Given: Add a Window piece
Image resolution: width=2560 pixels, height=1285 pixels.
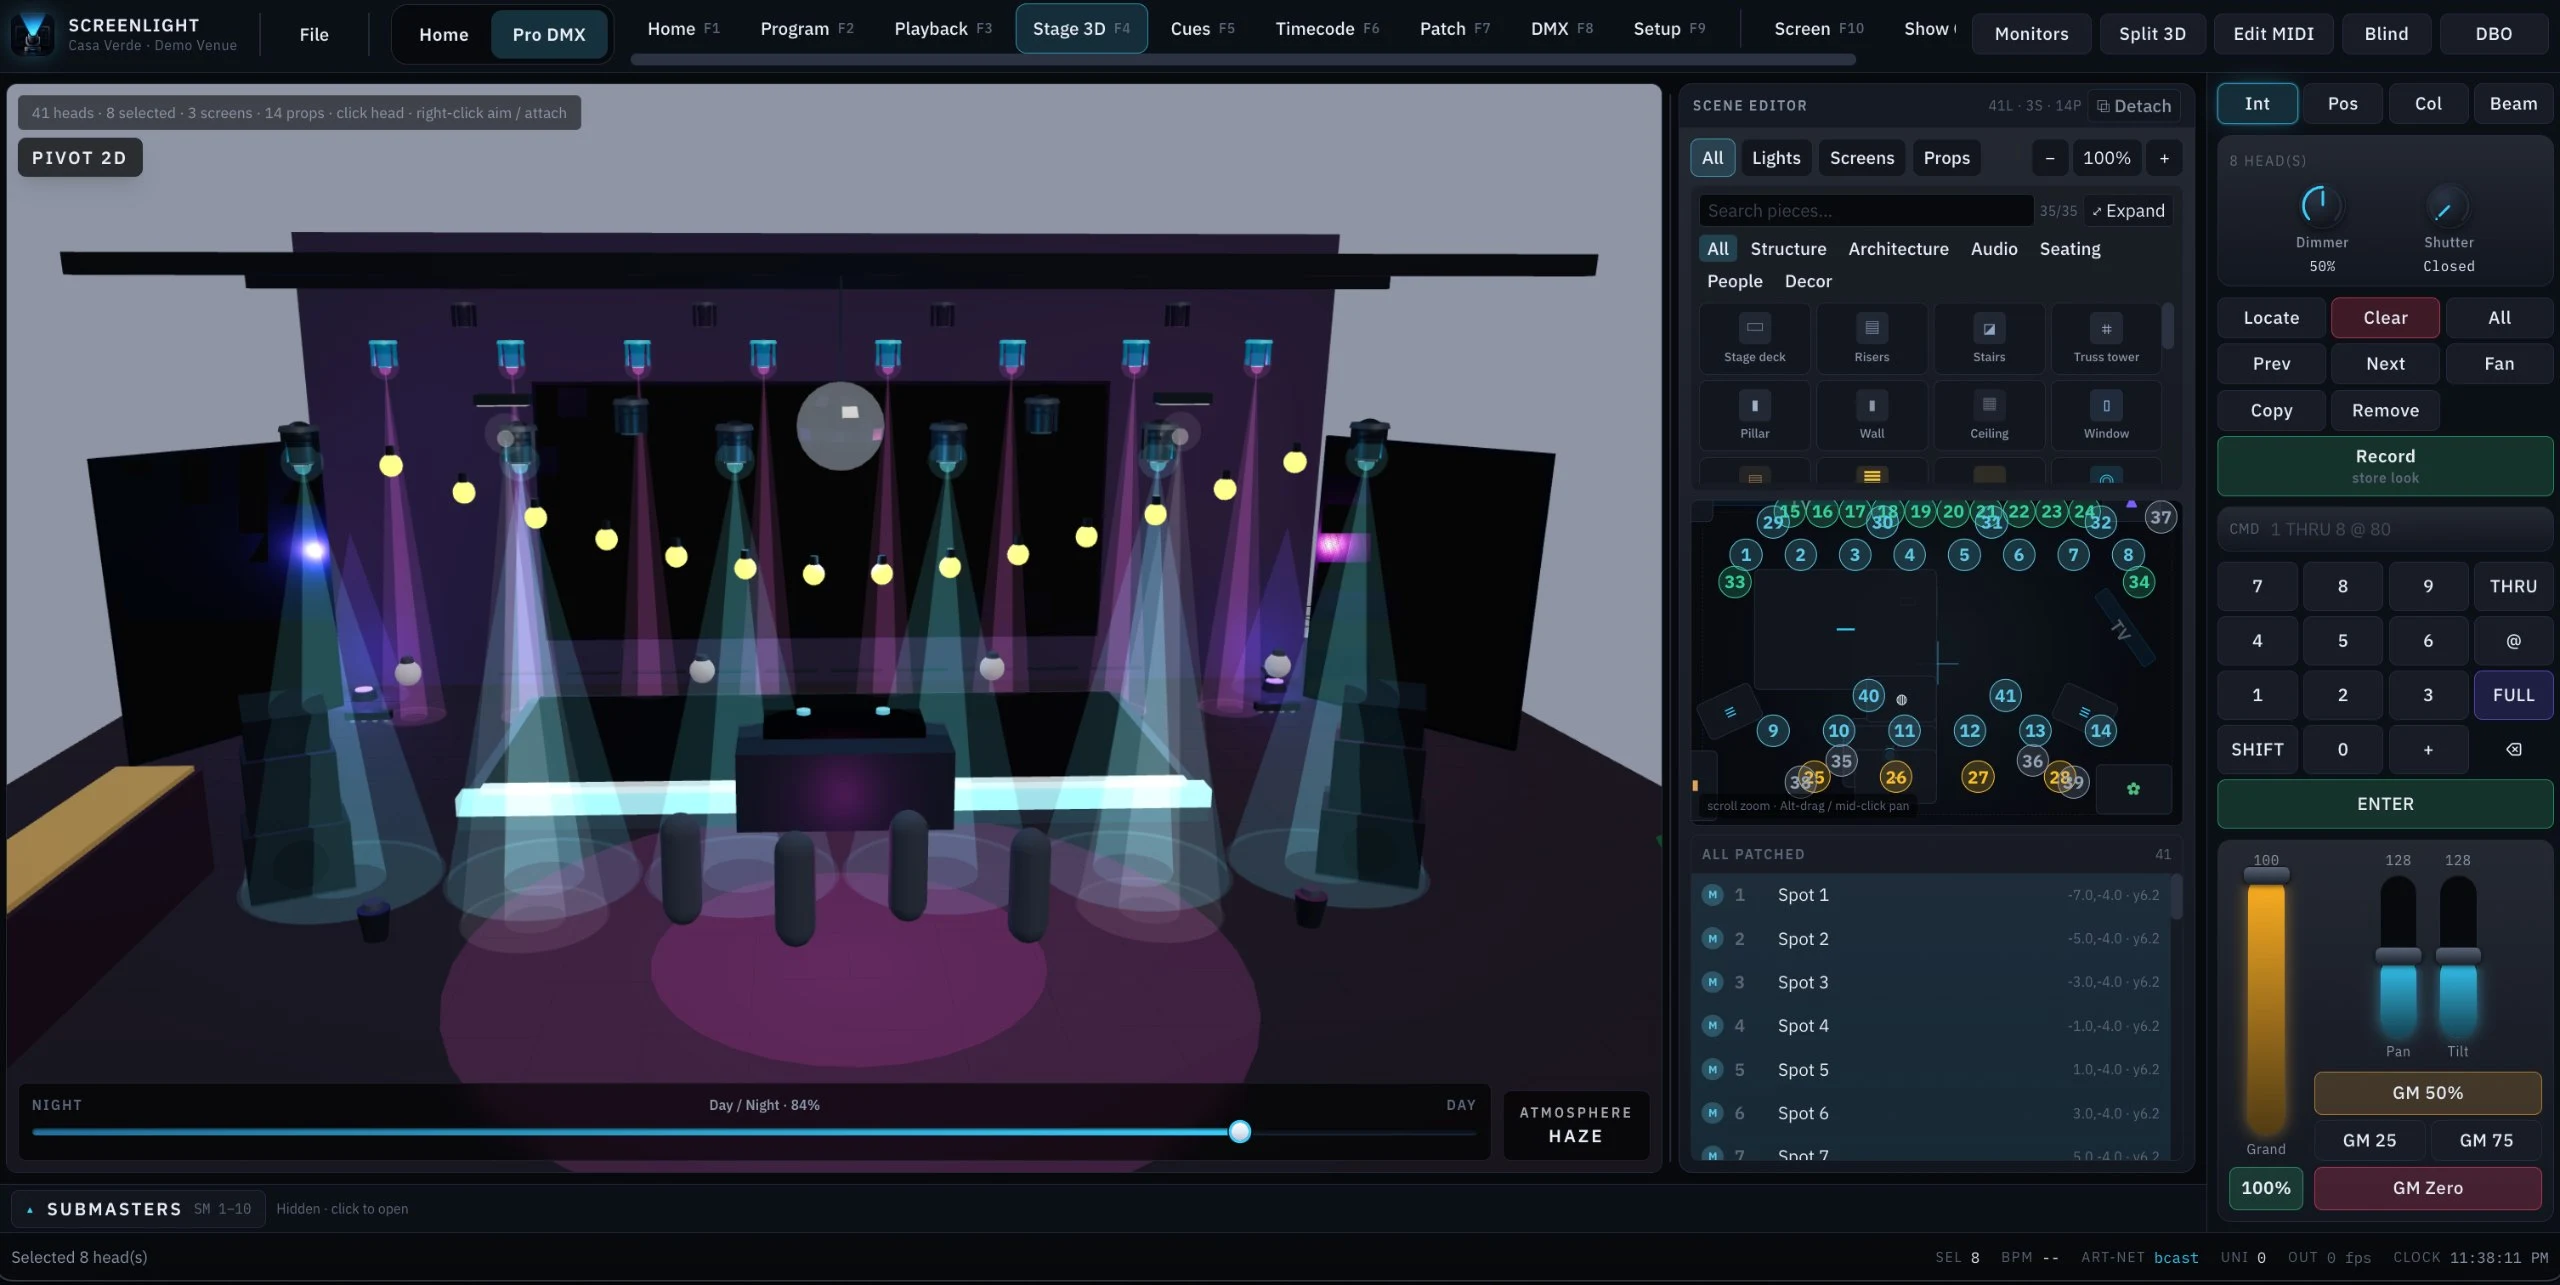Looking at the screenshot, I should click(2106, 415).
